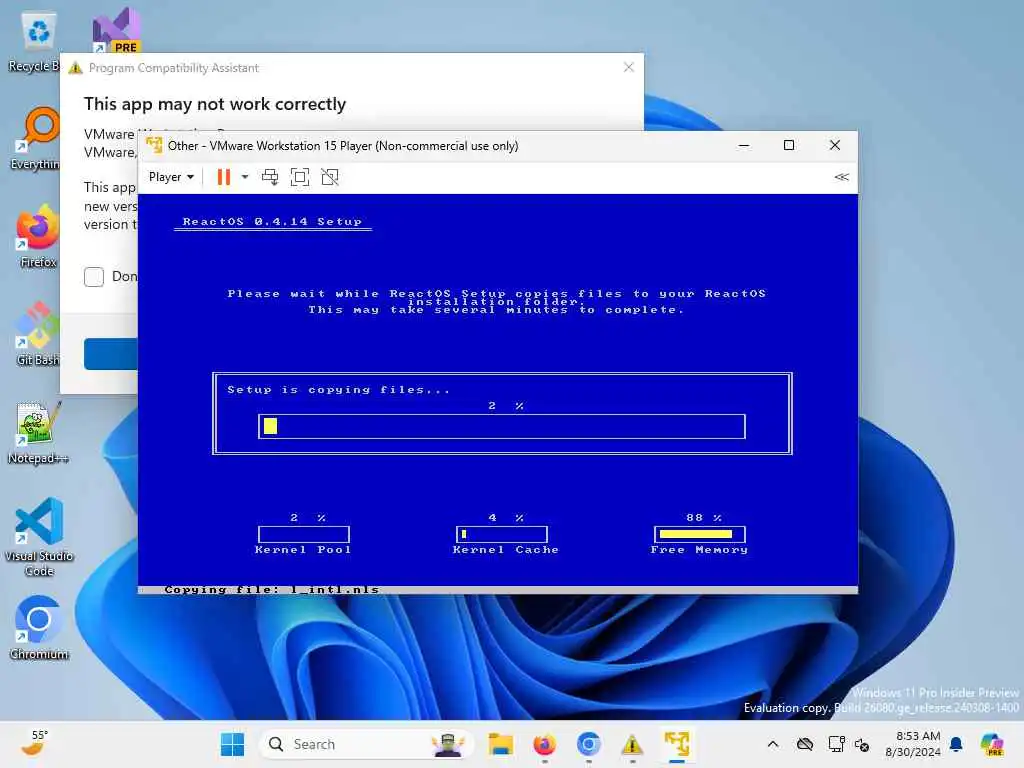Open the clock showing 8:53 AM

(x=913, y=744)
